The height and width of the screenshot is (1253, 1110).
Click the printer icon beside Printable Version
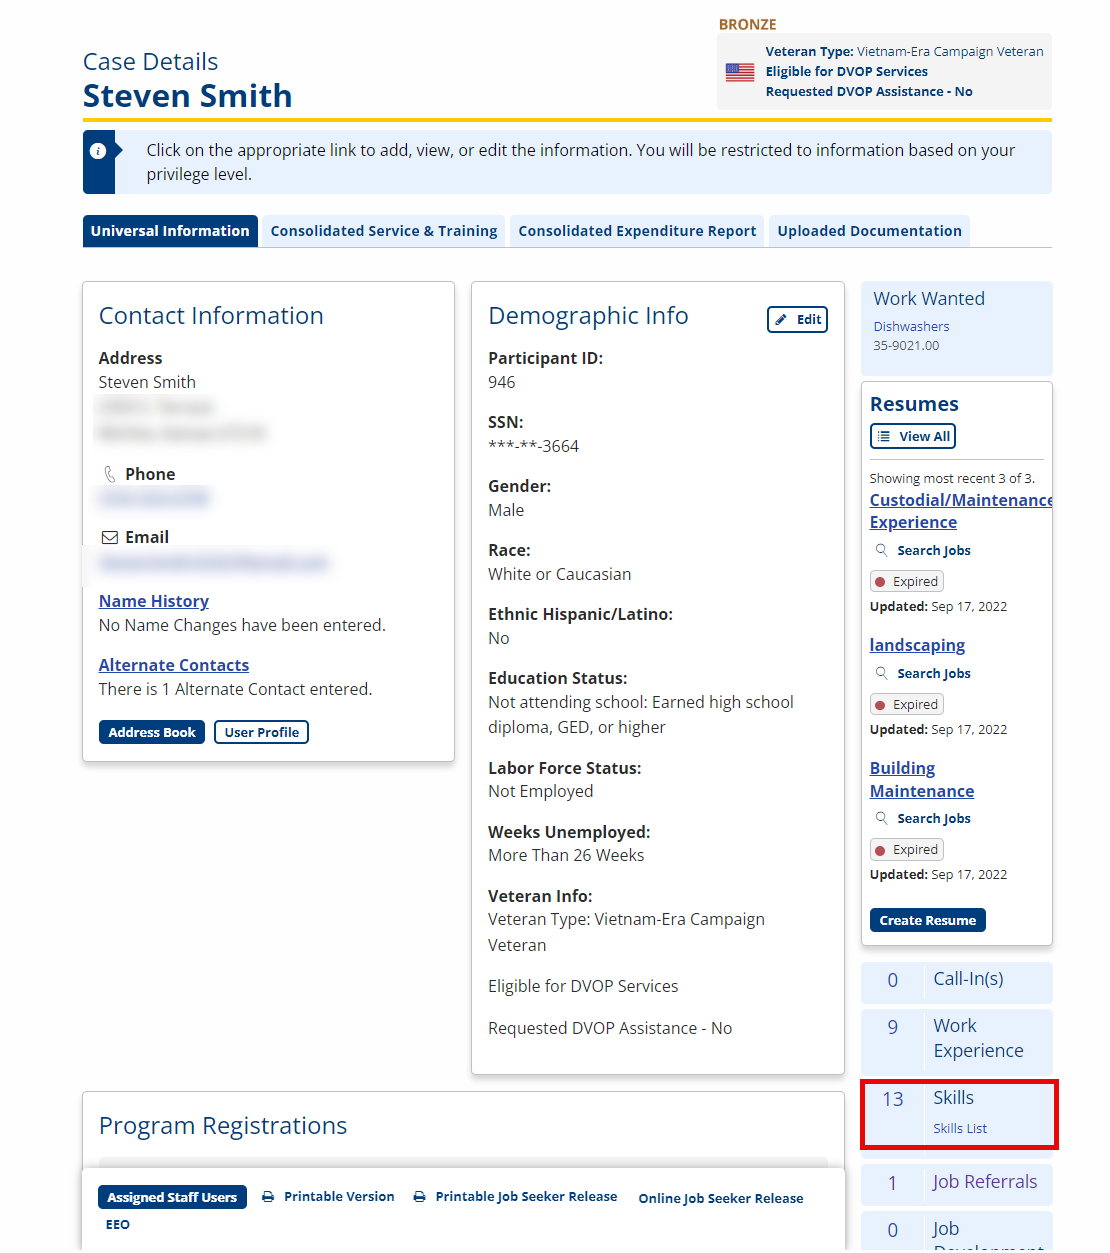click(x=268, y=1197)
